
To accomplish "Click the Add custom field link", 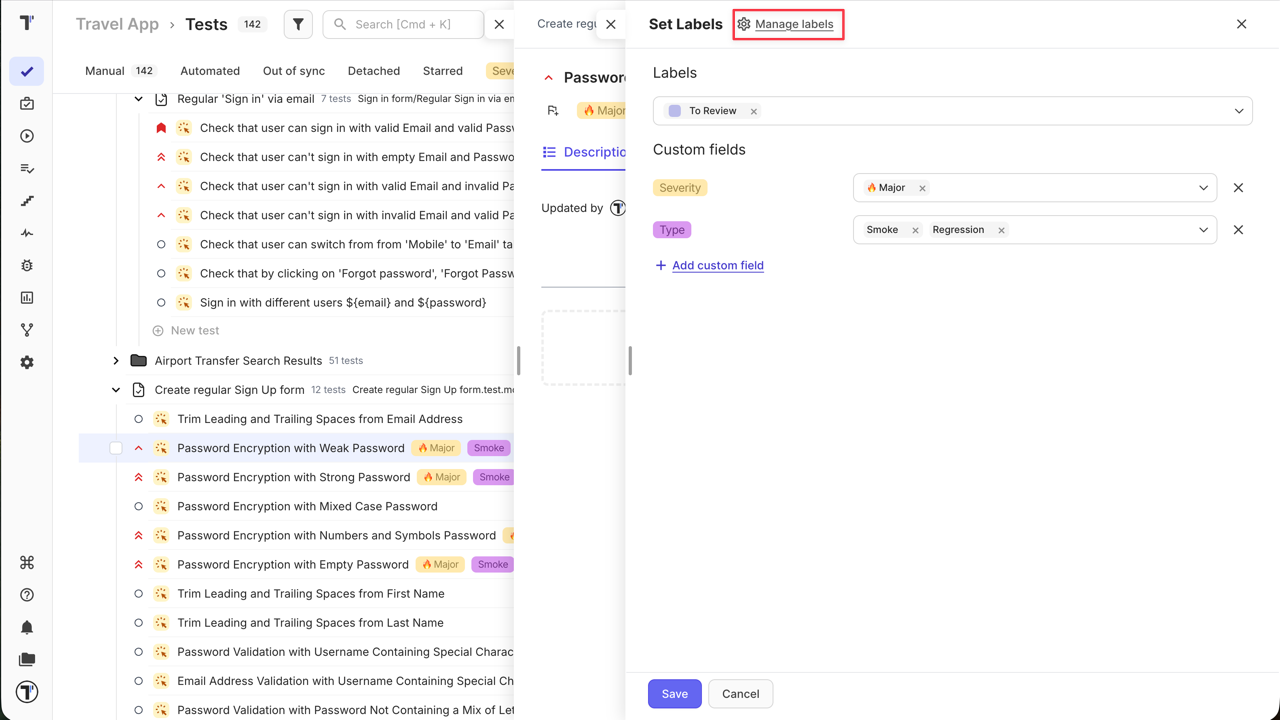I will pyautogui.click(x=718, y=266).
